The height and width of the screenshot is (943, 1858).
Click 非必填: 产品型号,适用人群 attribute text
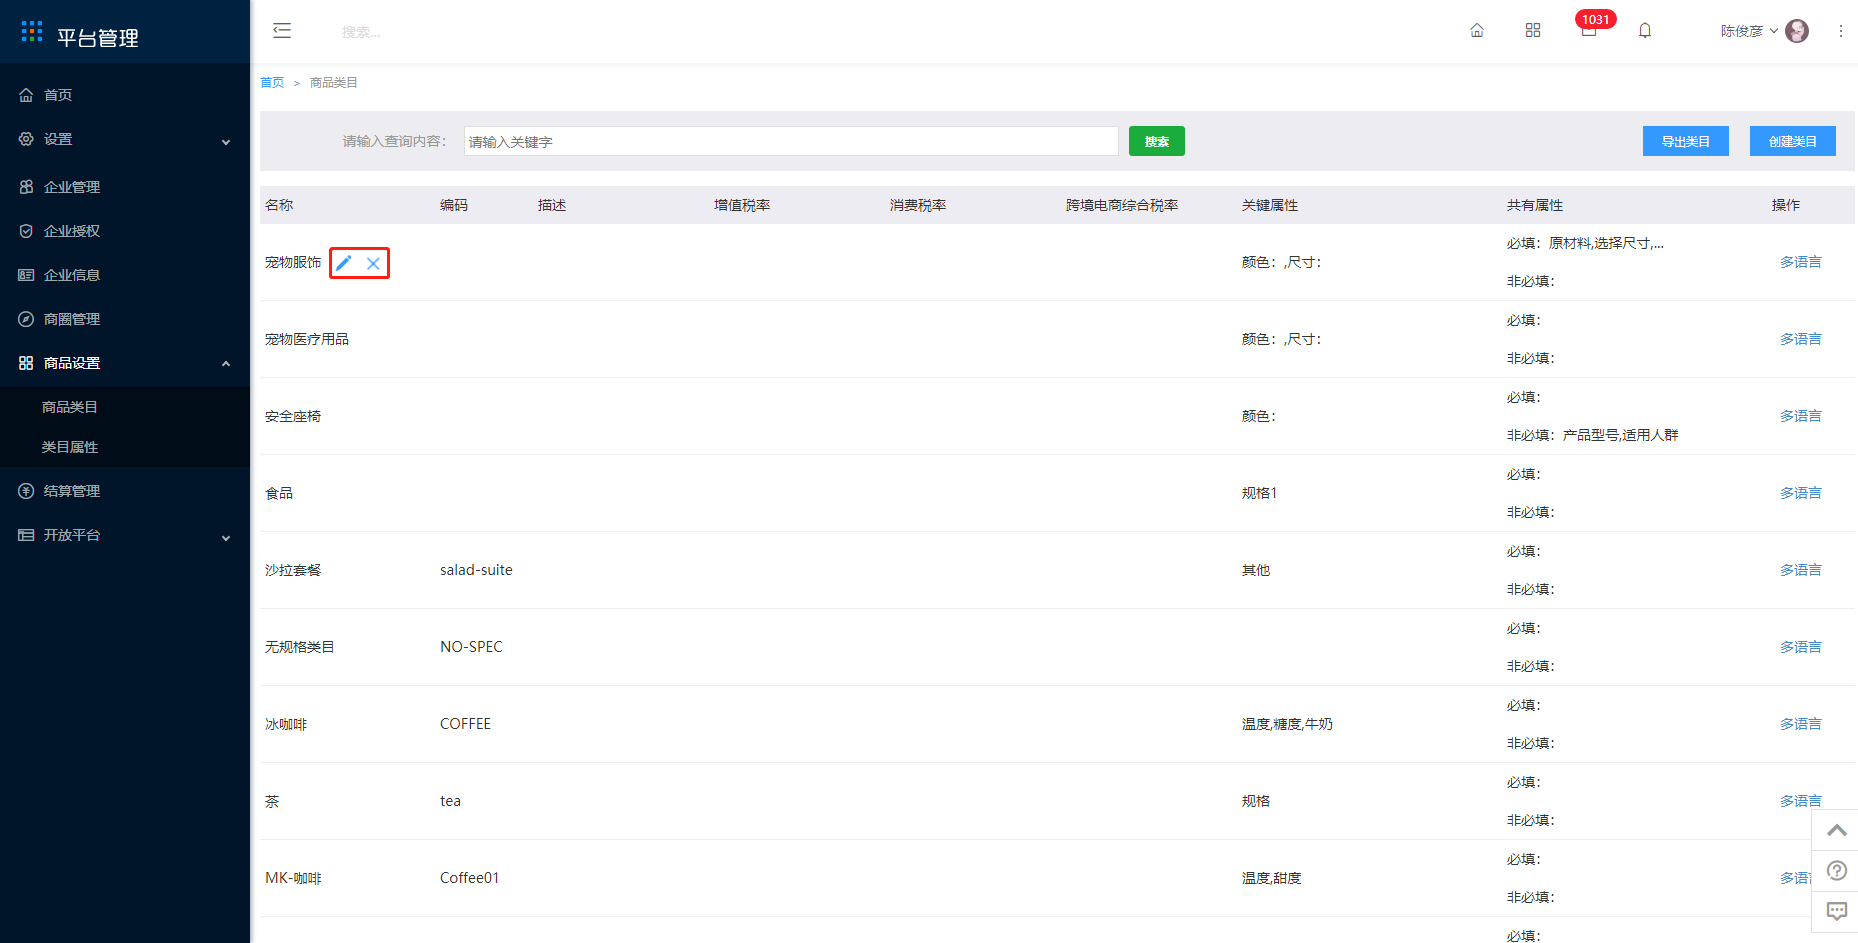click(x=1593, y=435)
